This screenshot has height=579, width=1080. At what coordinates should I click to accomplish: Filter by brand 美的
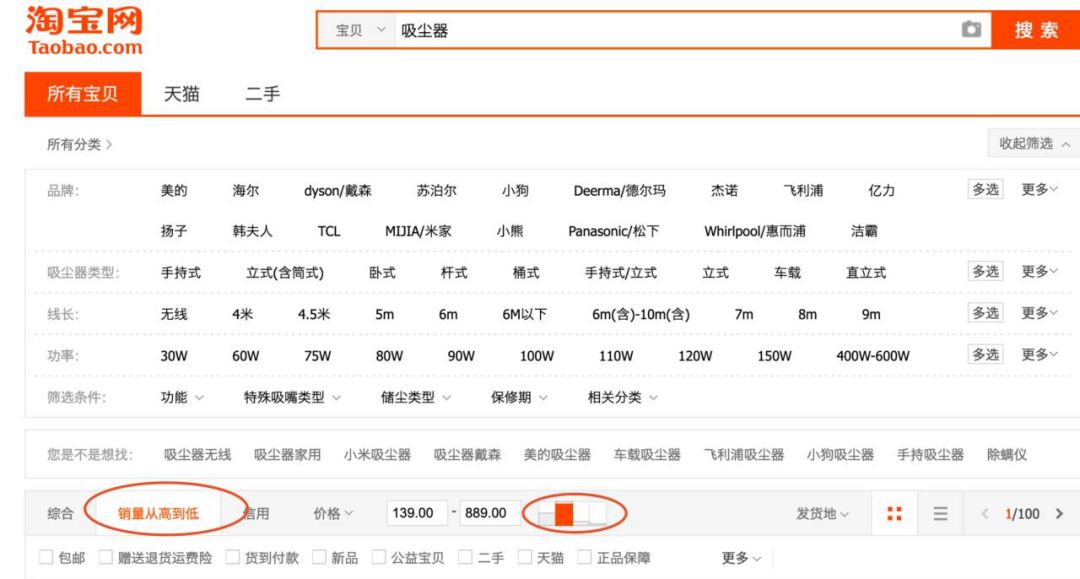pyautogui.click(x=174, y=191)
